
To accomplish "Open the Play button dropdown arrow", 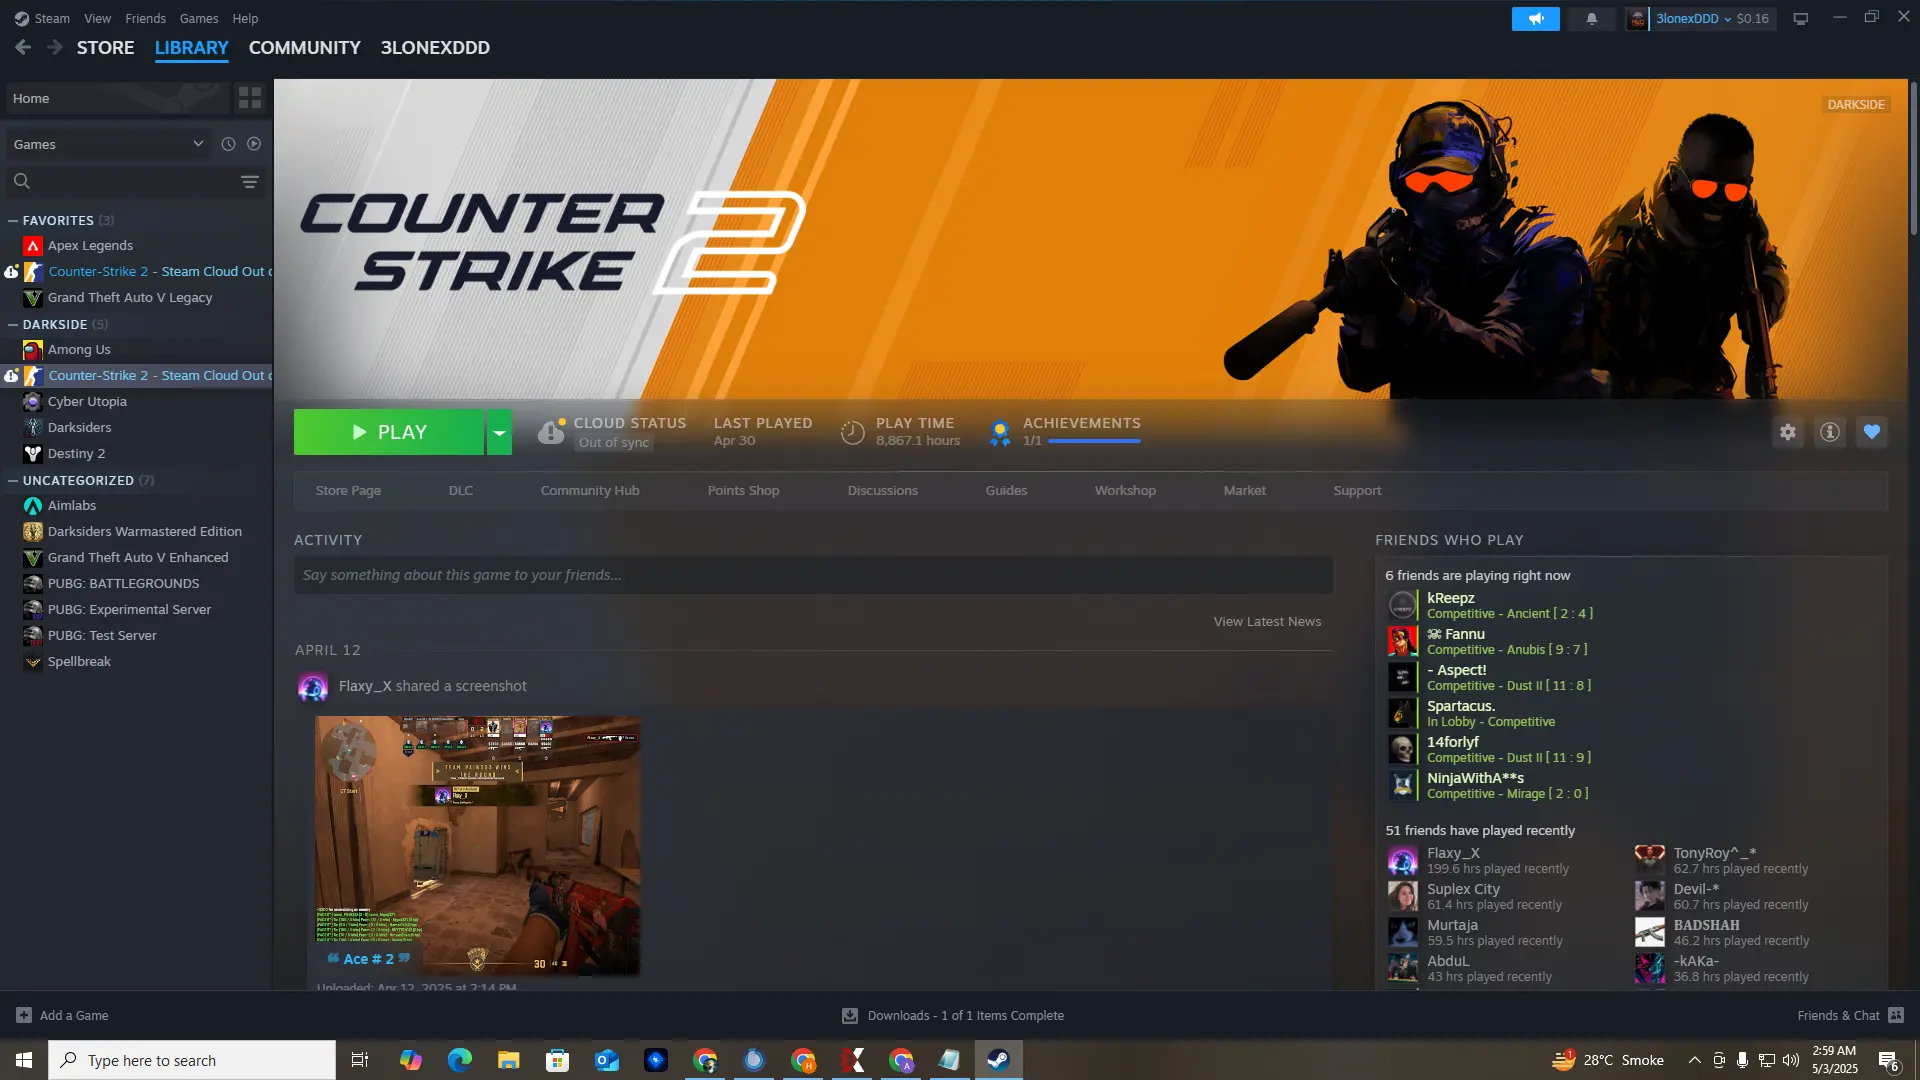I will click(499, 432).
